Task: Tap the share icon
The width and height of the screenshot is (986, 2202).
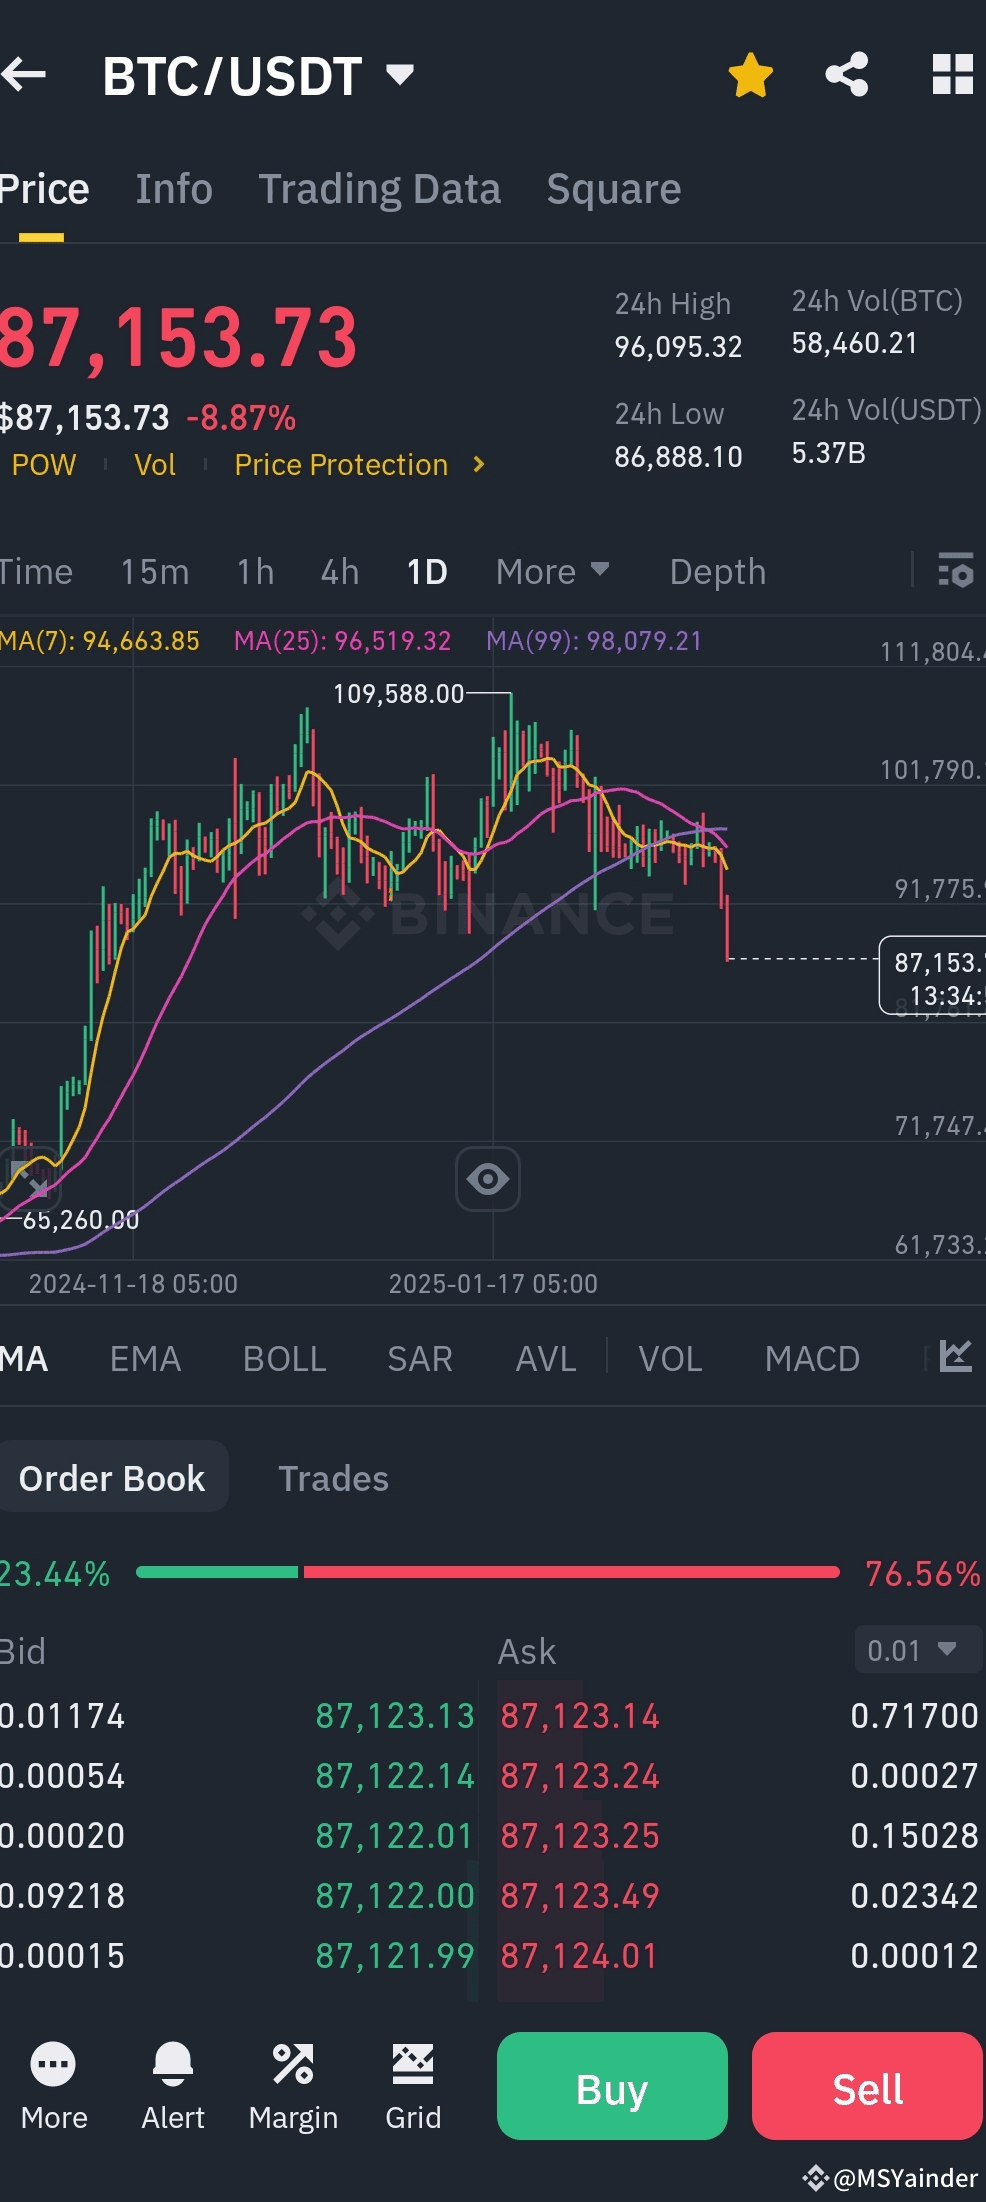Action: pyautogui.click(x=847, y=75)
